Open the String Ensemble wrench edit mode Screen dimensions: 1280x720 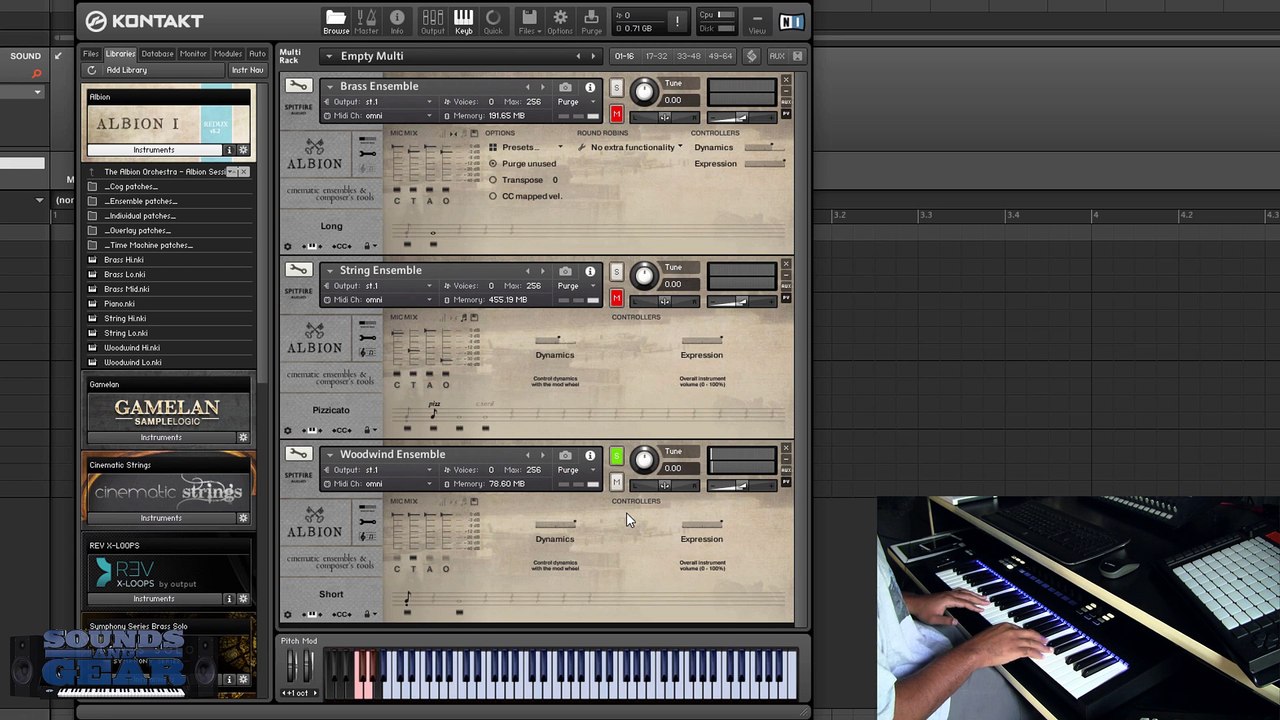point(298,271)
